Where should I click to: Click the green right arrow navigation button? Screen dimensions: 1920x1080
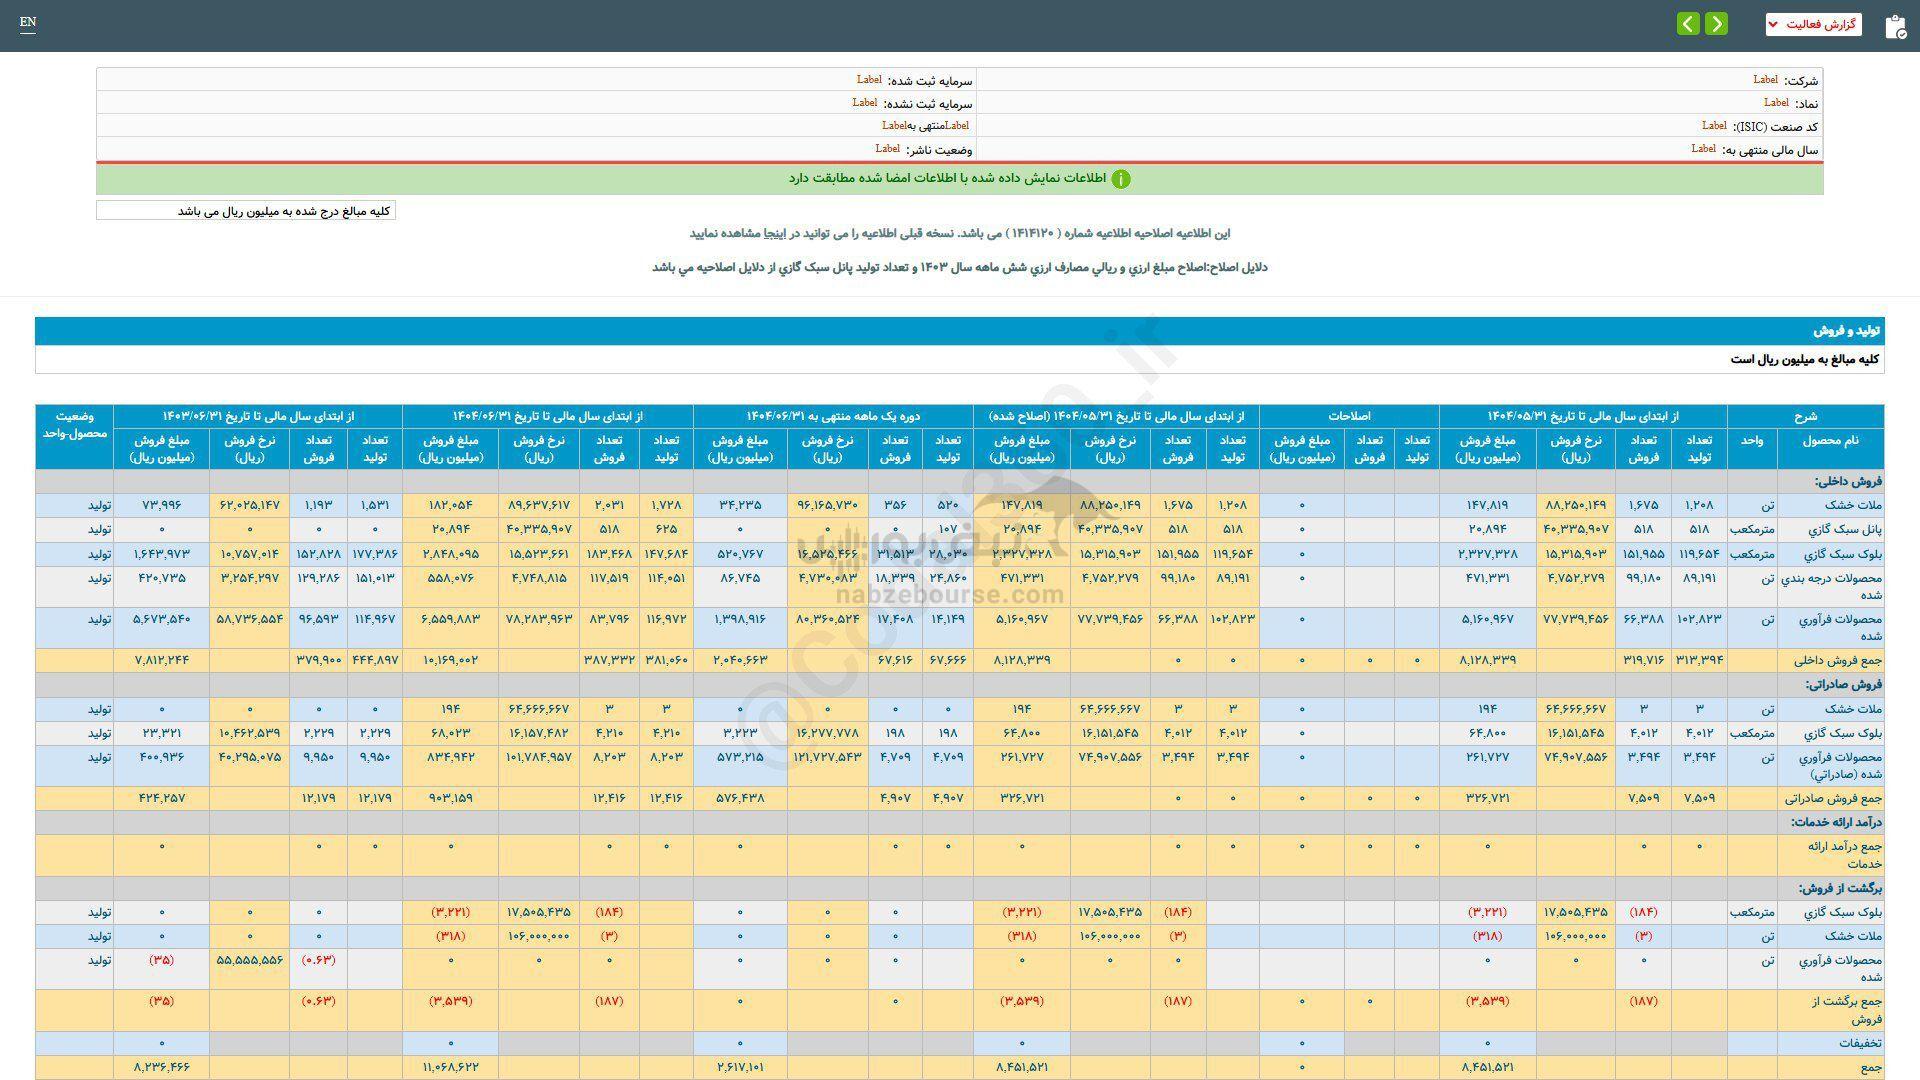tap(1716, 24)
